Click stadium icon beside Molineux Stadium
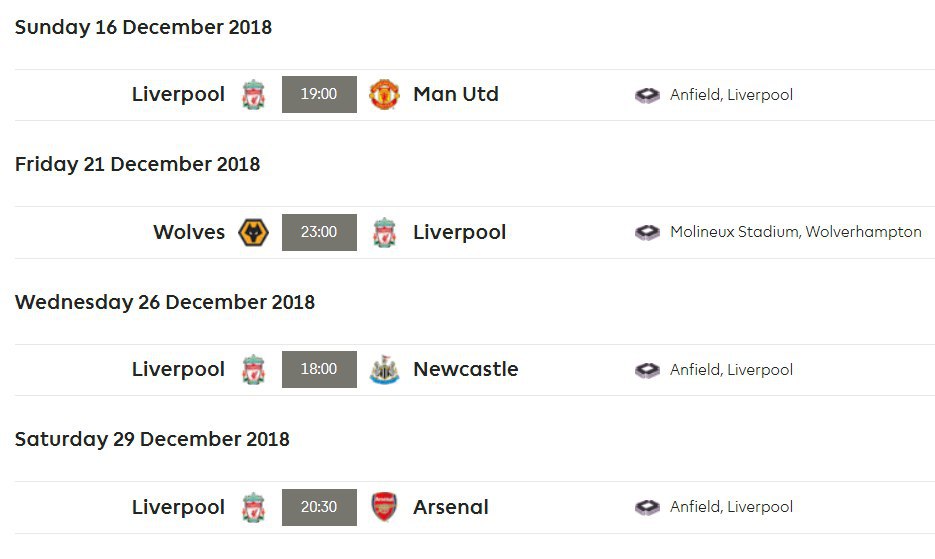Screen dimensions: 935x559 tap(647, 232)
